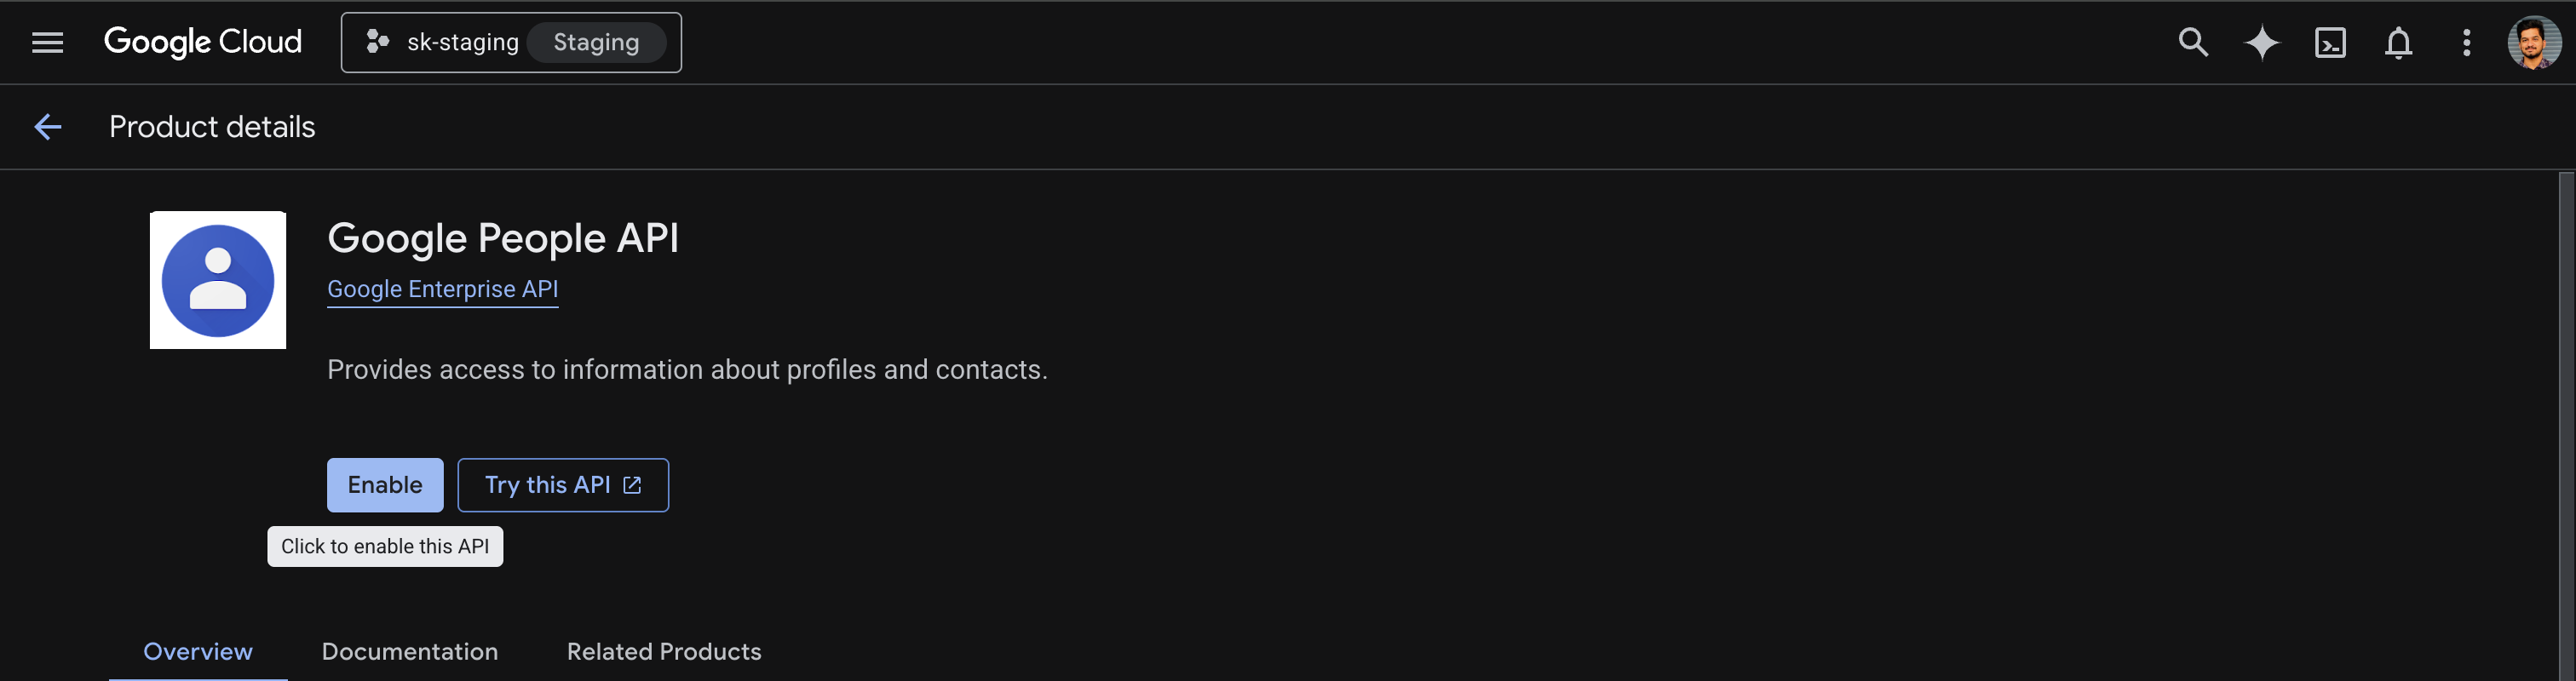Click the project picker hexagon icon

click(377, 42)
